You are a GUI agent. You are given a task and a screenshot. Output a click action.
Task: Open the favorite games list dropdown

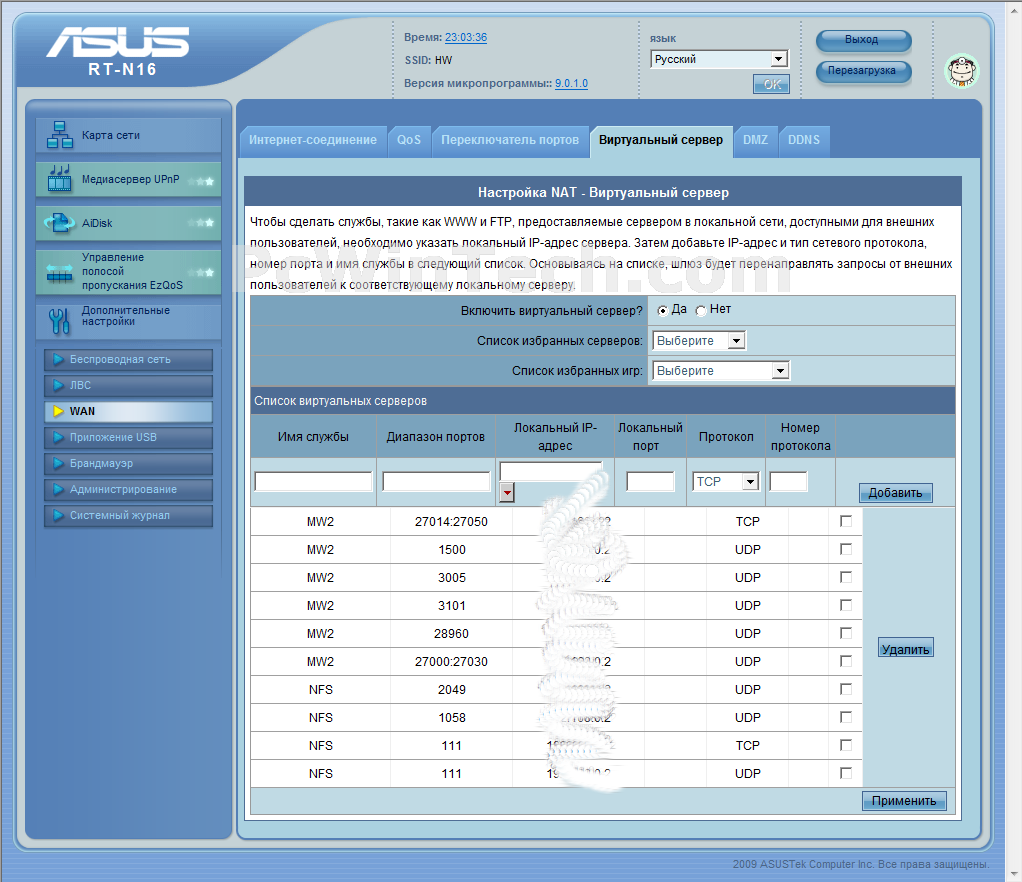tap(721, 370)
